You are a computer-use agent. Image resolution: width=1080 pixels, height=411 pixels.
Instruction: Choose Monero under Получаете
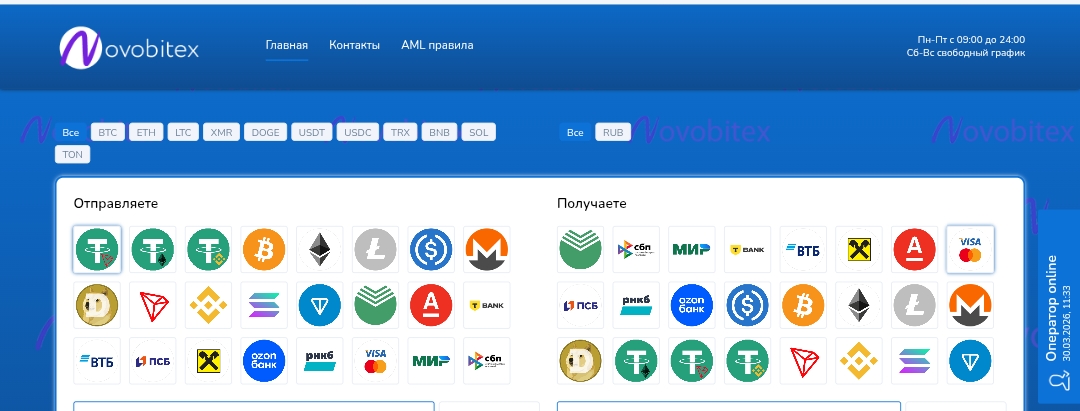[x=970, y=305]
